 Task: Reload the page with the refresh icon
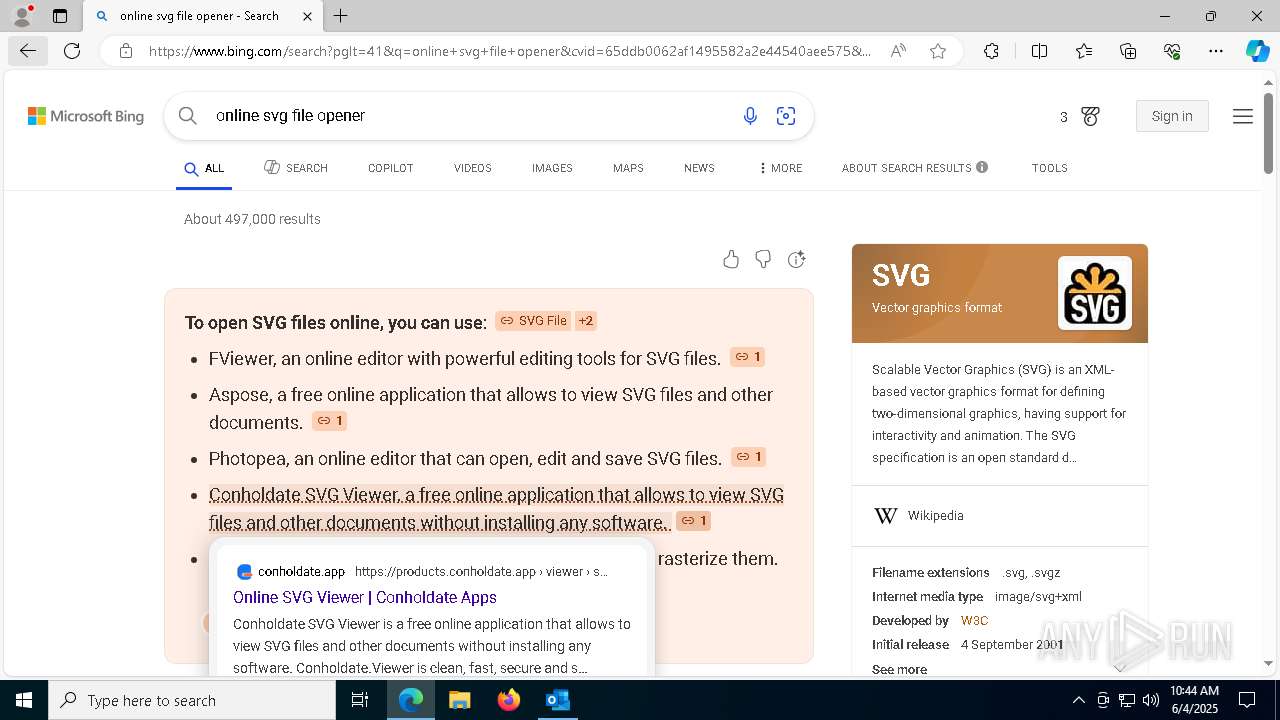tap(72, 51)
